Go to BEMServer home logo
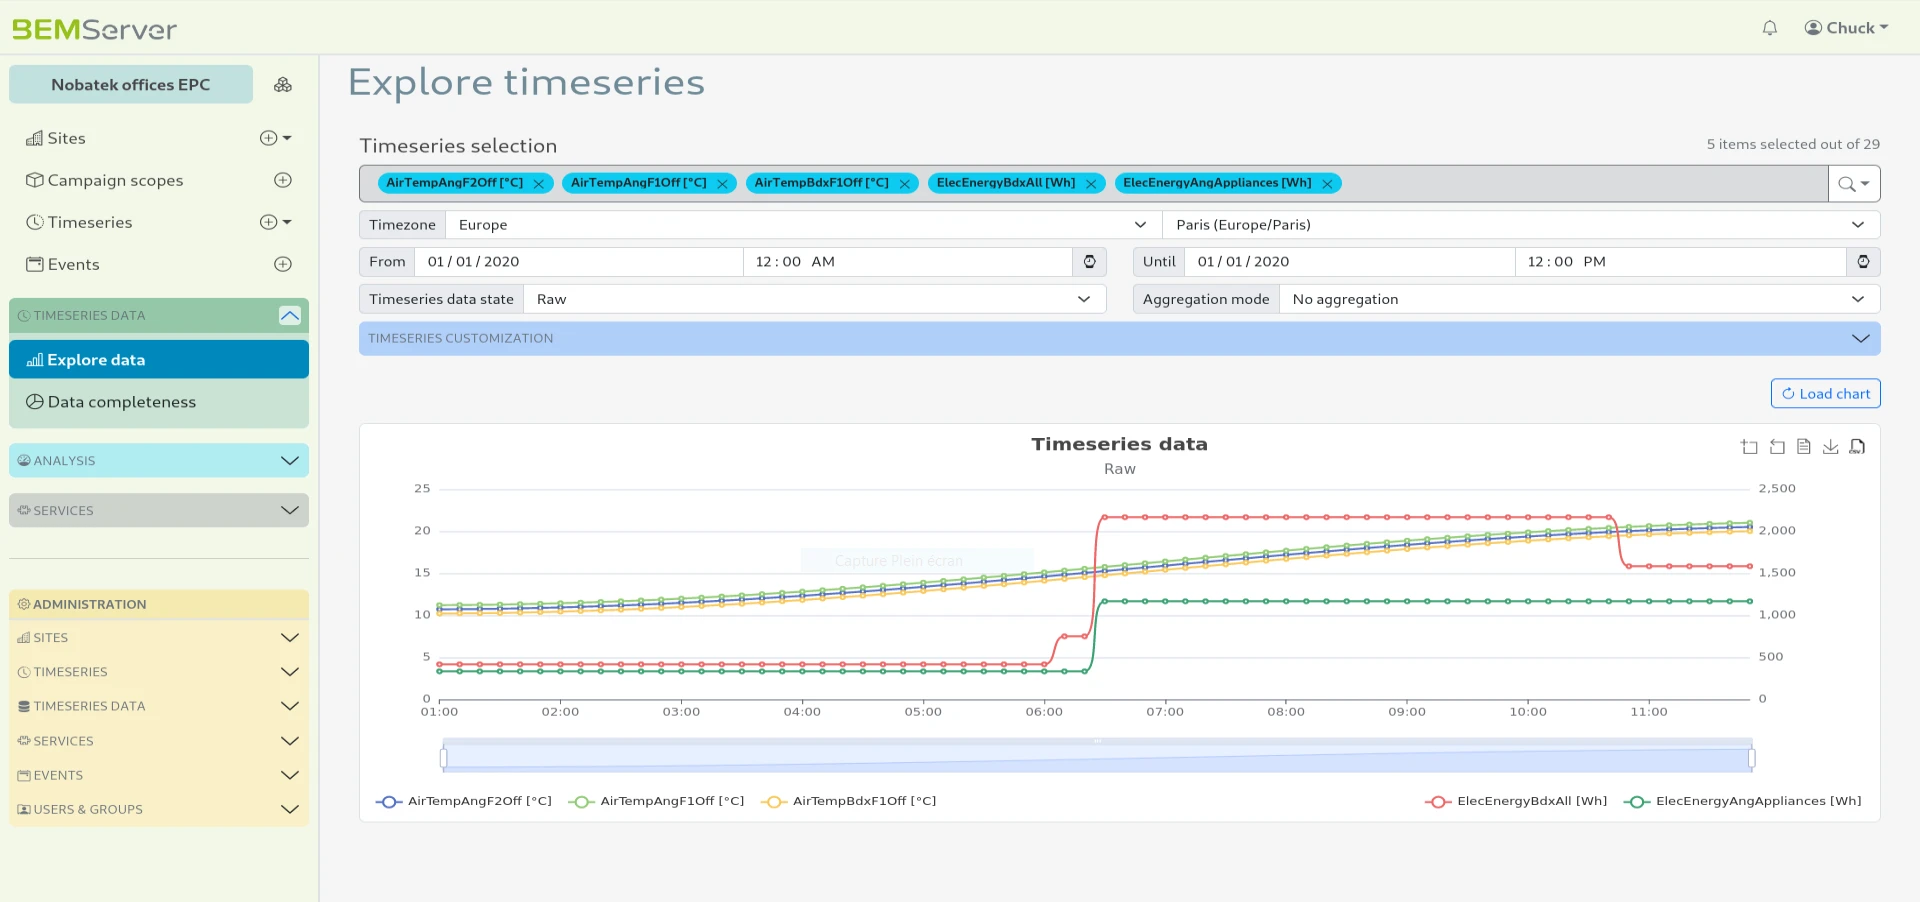Screen dimensions: 1920x902 pyautogui.click(x=94, y=29)
